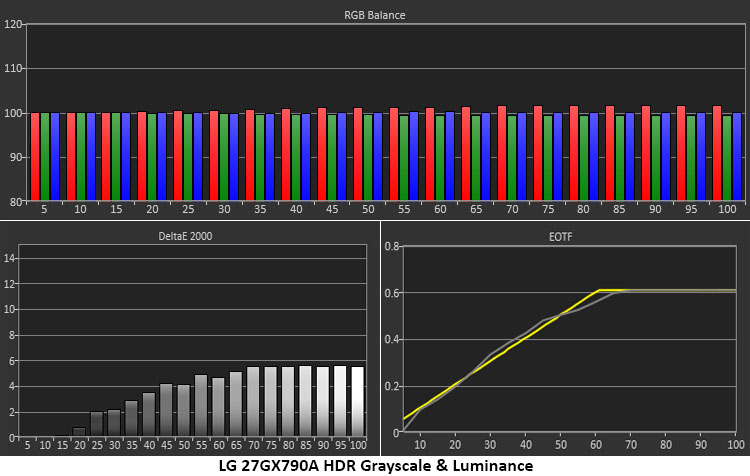Click the DeltaE 2000 chart title
Image resolution: width=750 pixels, height=476 pixels.
[185, 236]
